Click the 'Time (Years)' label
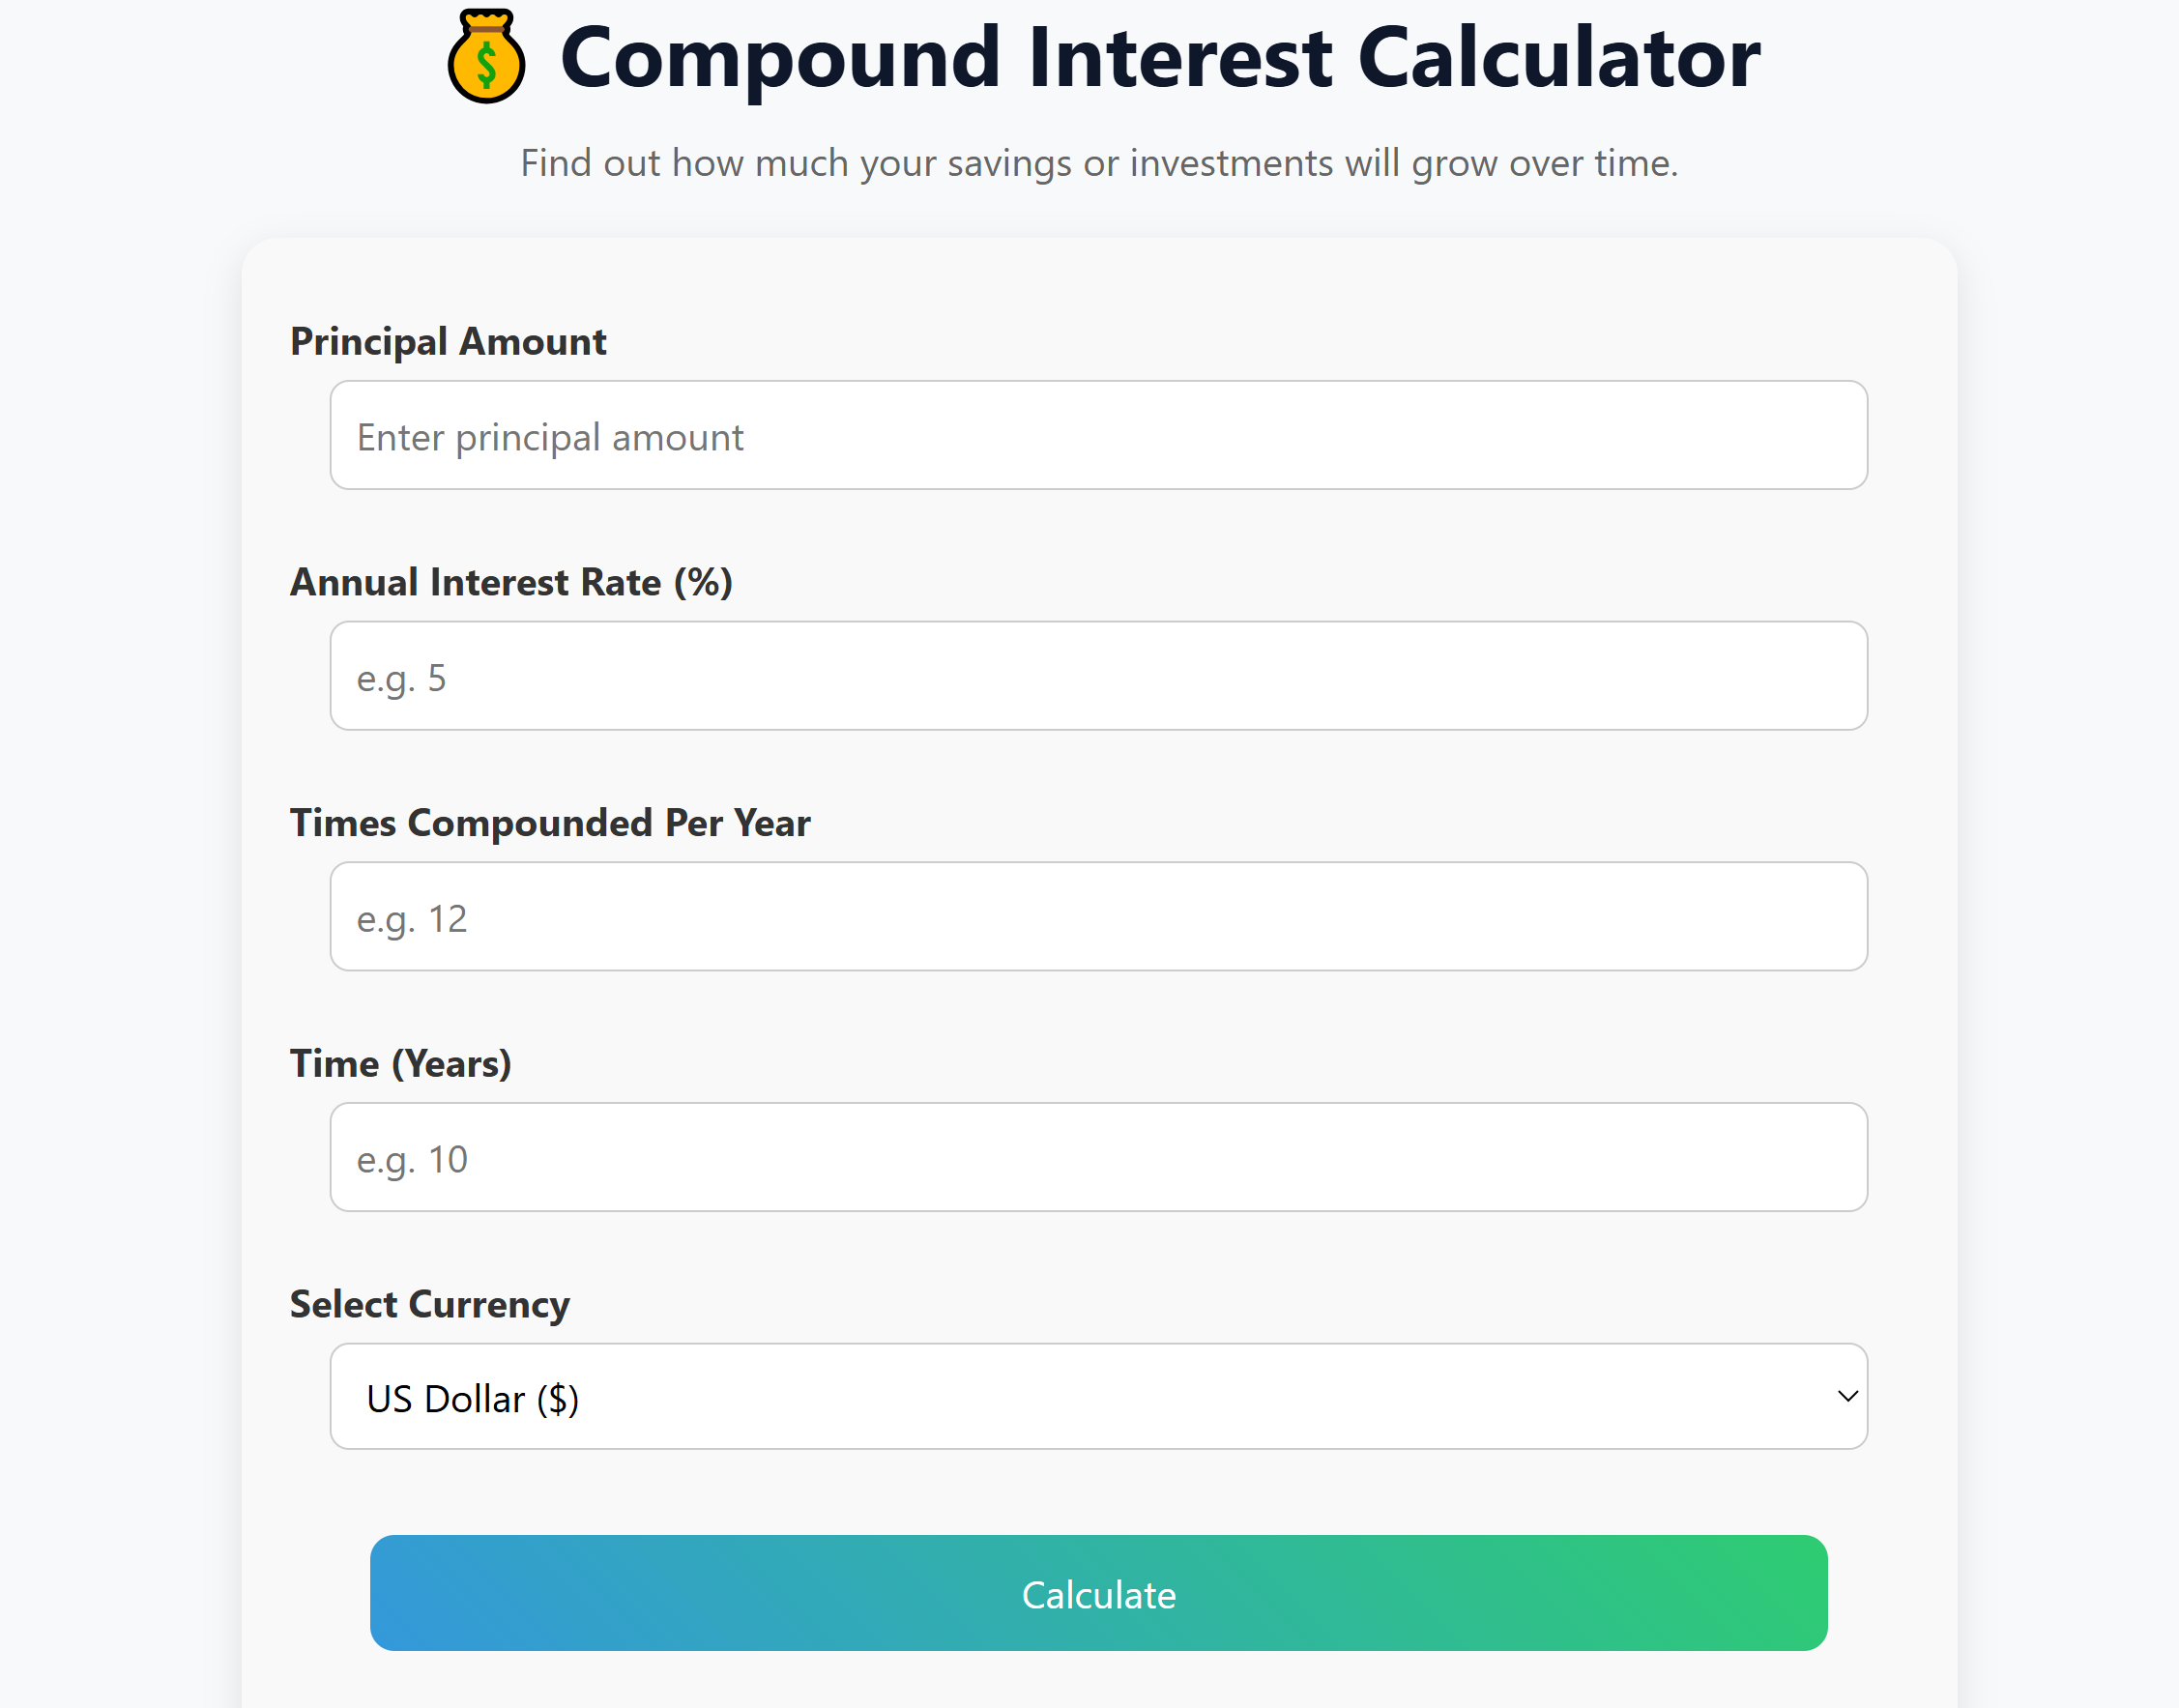 click(400, 1064)
